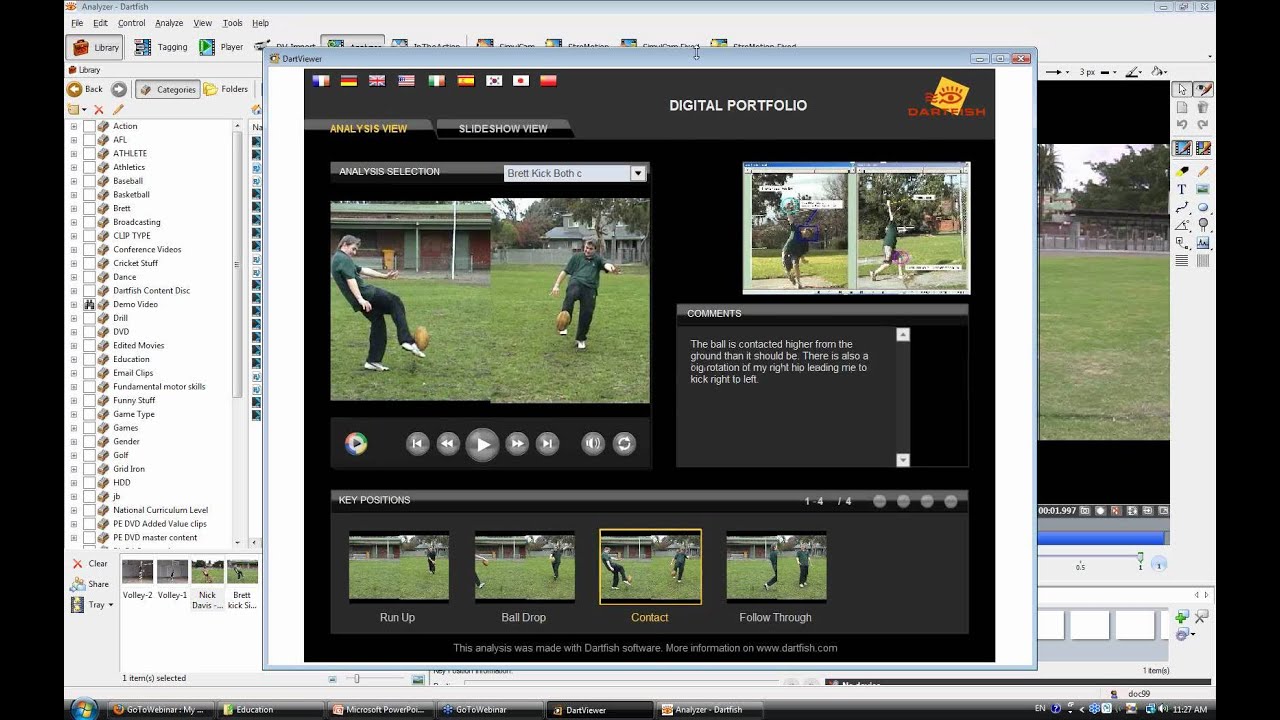
Task: Select the German flag language icon
Action: 349,81
